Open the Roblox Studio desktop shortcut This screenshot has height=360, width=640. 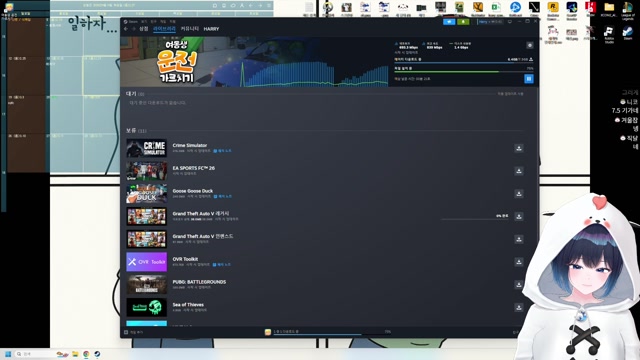(609, 34)
